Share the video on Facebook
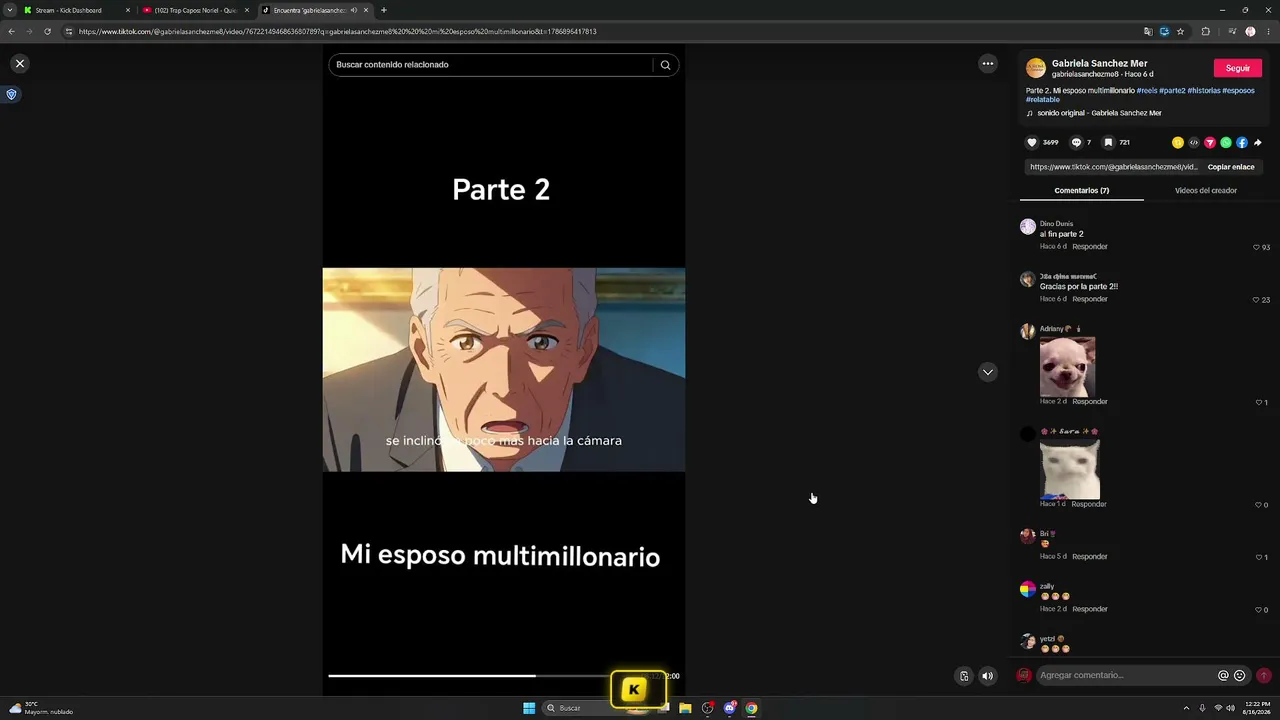This screenshot has height=720, width=1280. point(1242,143)
